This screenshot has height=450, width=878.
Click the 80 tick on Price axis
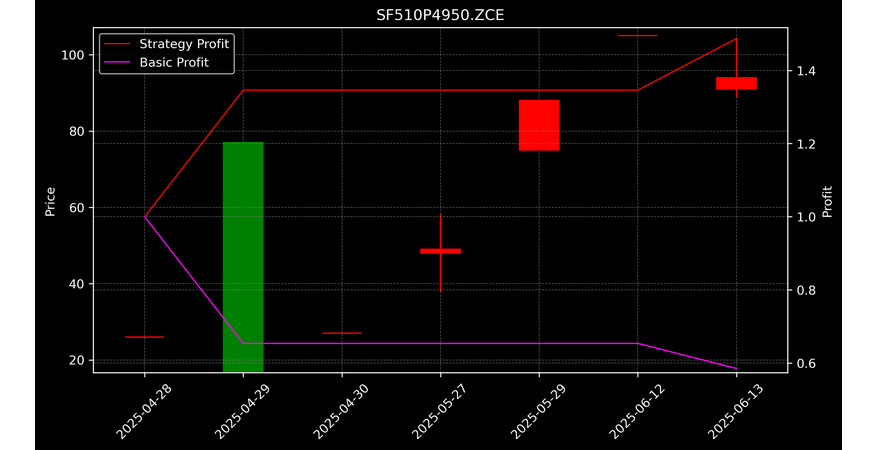click(77, 132)
